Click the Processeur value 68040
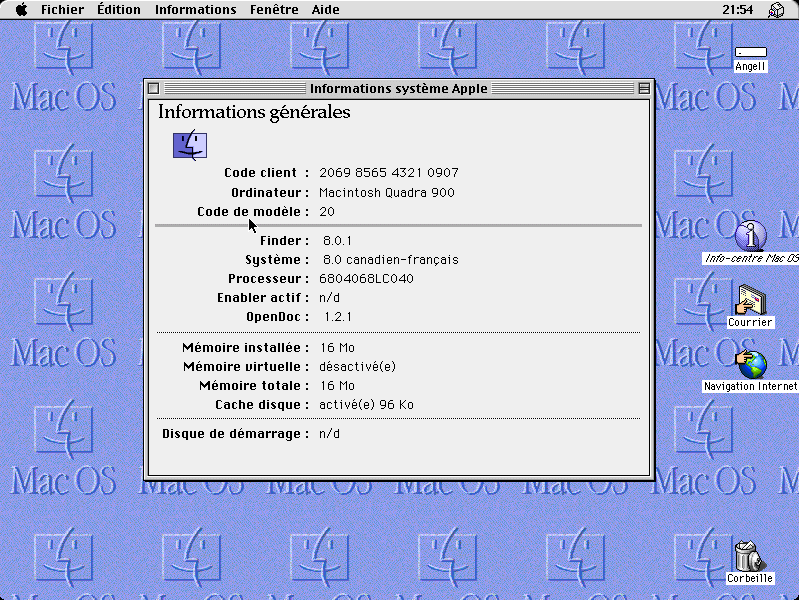This screenshot has width=799, height=600. point(365,278)
